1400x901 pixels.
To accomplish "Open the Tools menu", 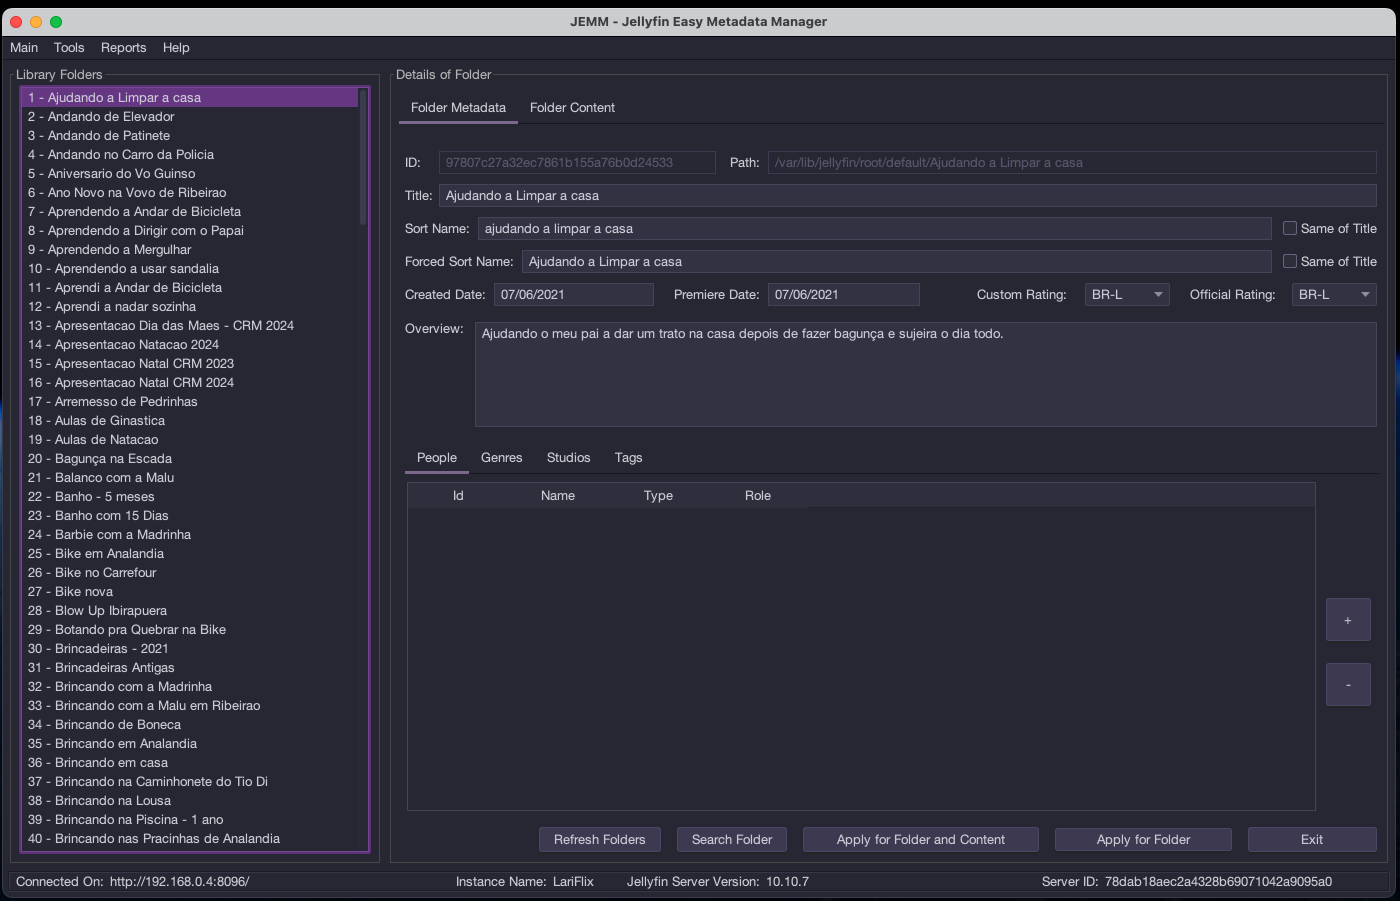I will coord(69,48).
